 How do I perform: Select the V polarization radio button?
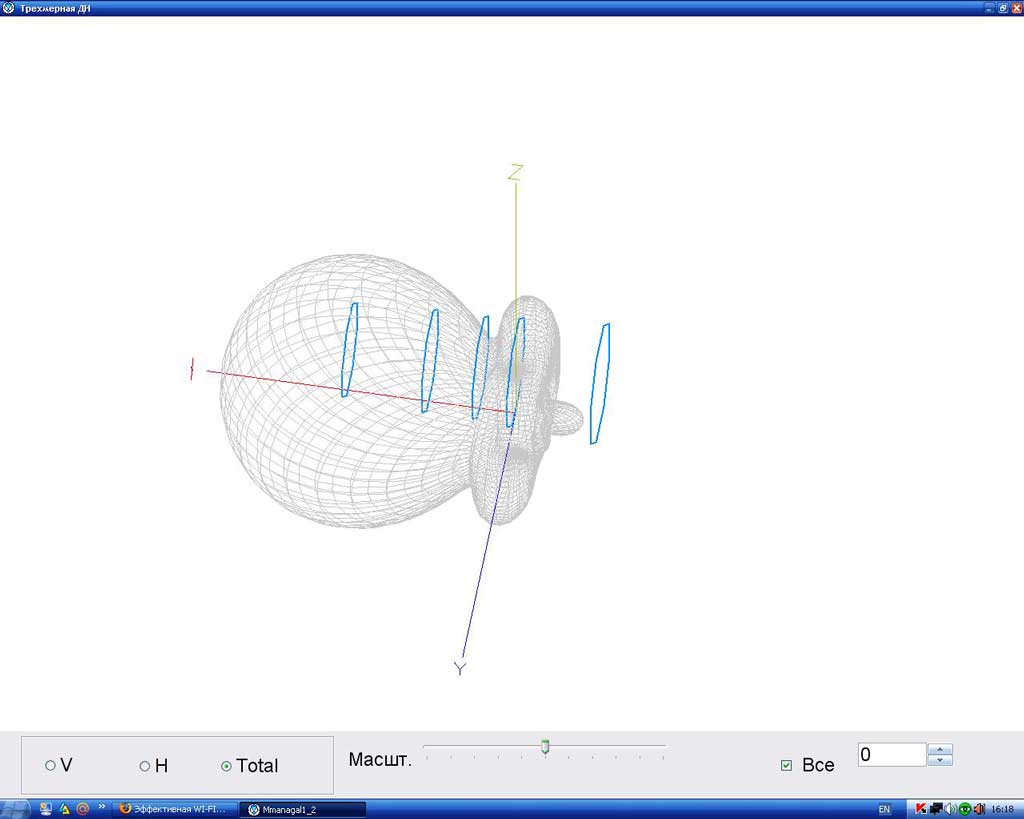50,765
